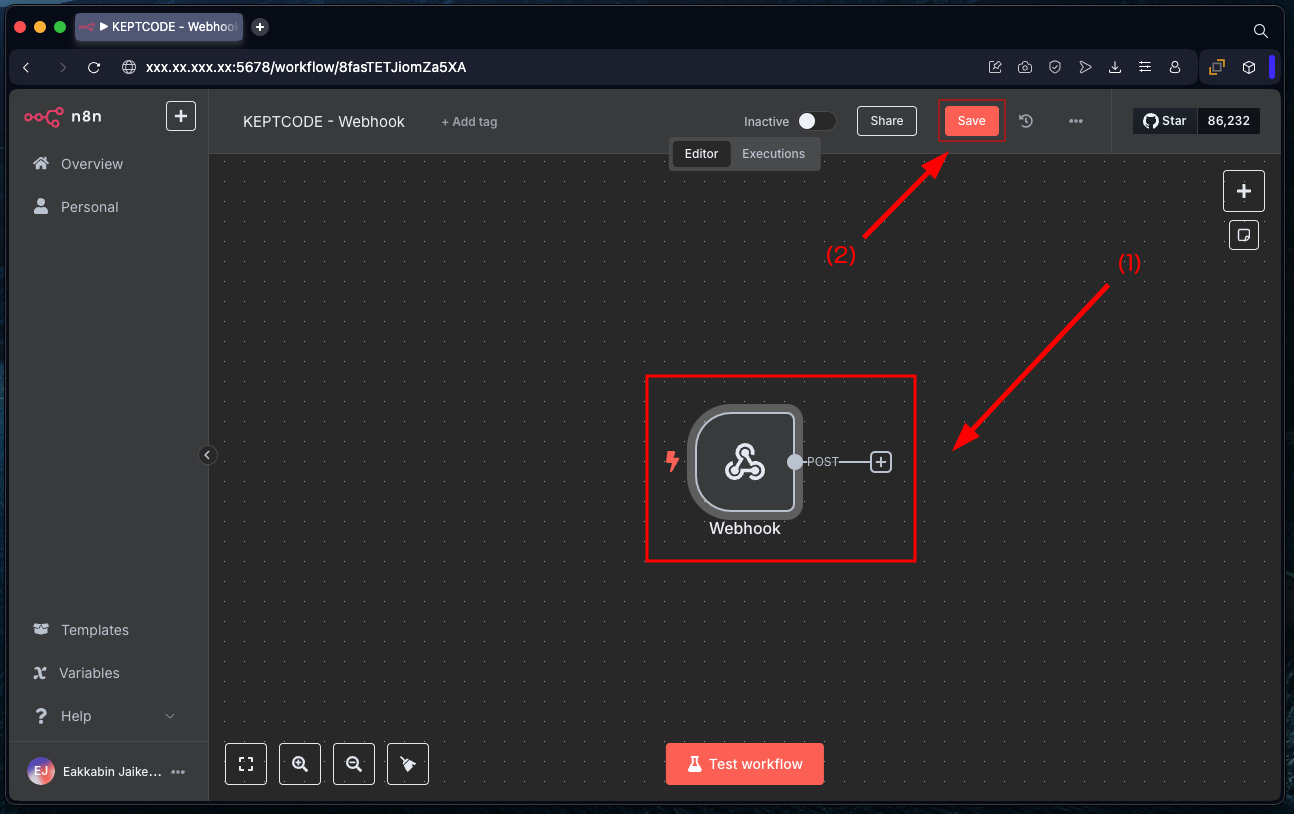1294x814 pixels.
Task: Click the fit to view icon
Action: [x=246, y=764]
